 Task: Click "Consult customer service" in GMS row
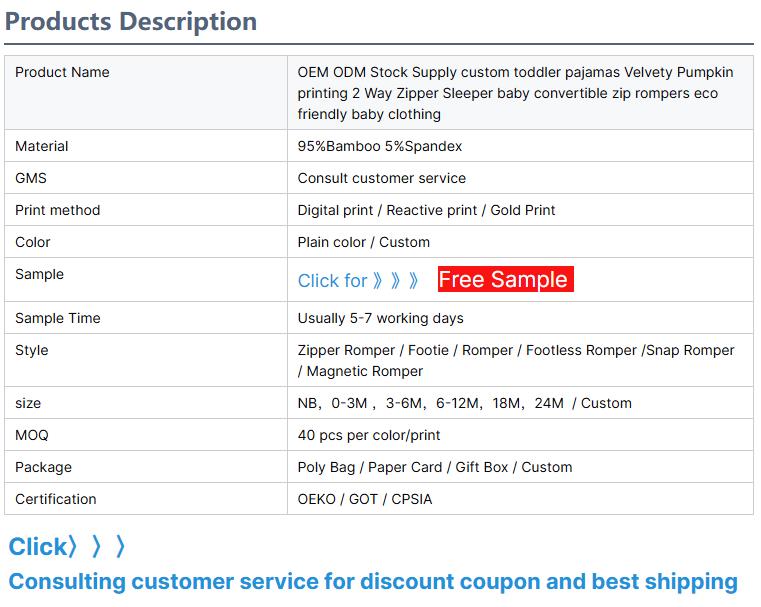click(x=381, y=178)
